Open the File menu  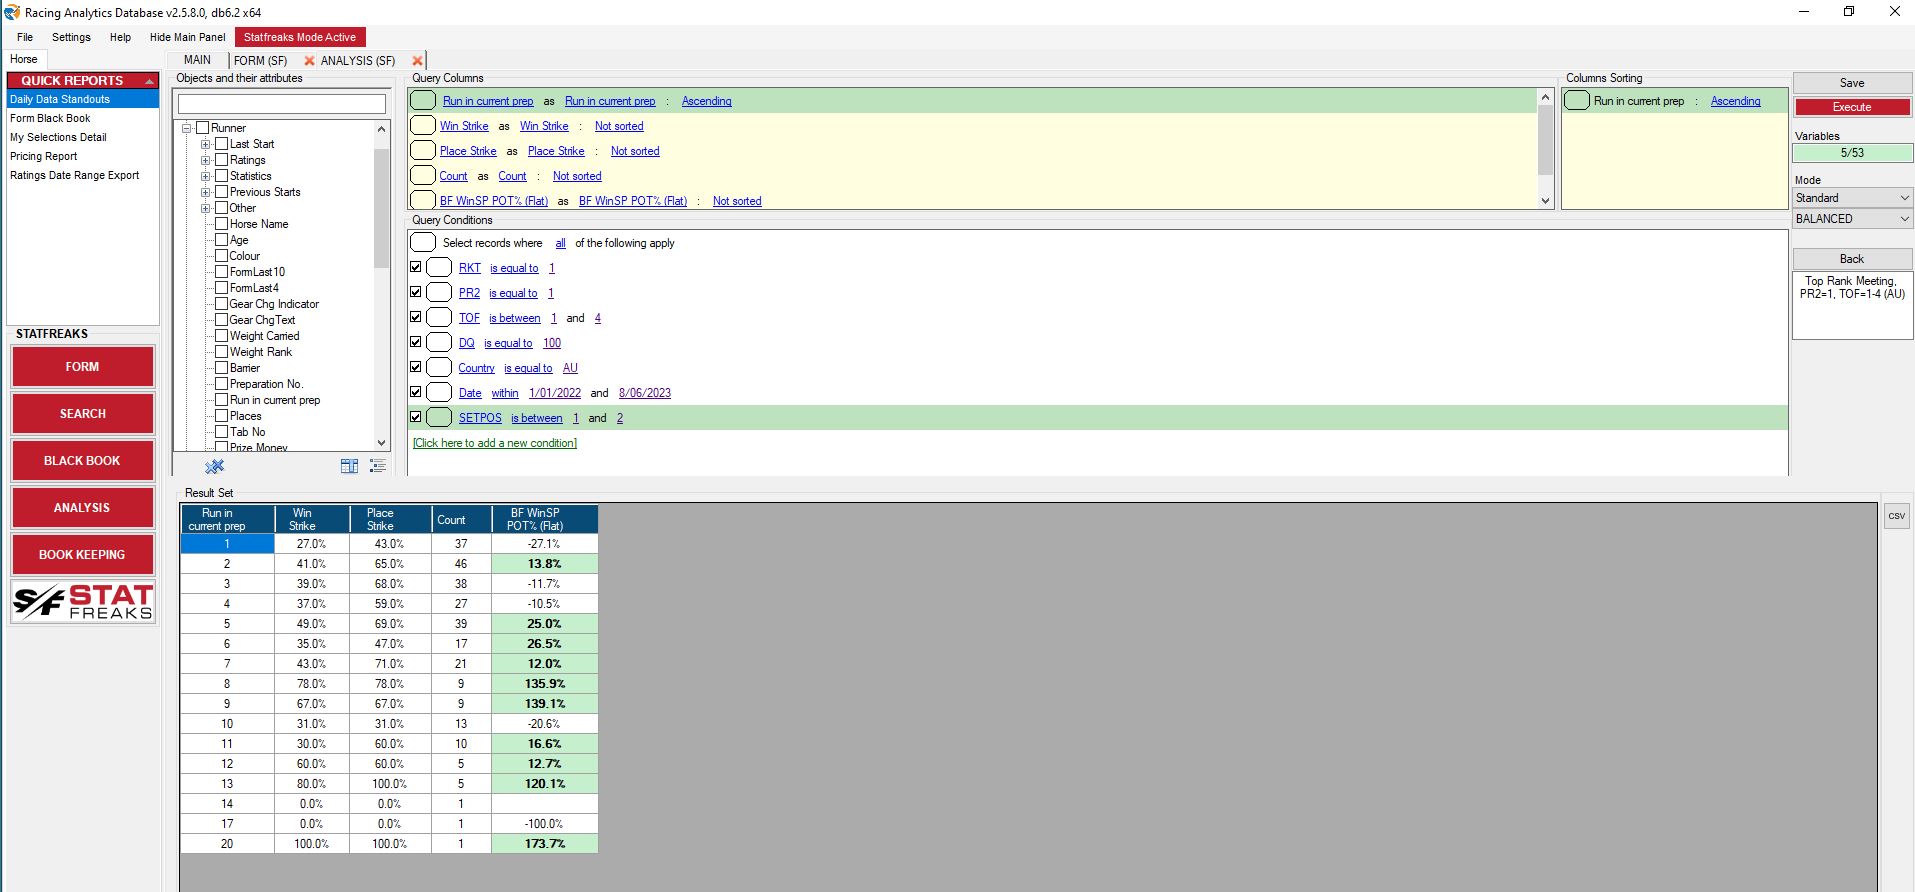click(25, 37)
